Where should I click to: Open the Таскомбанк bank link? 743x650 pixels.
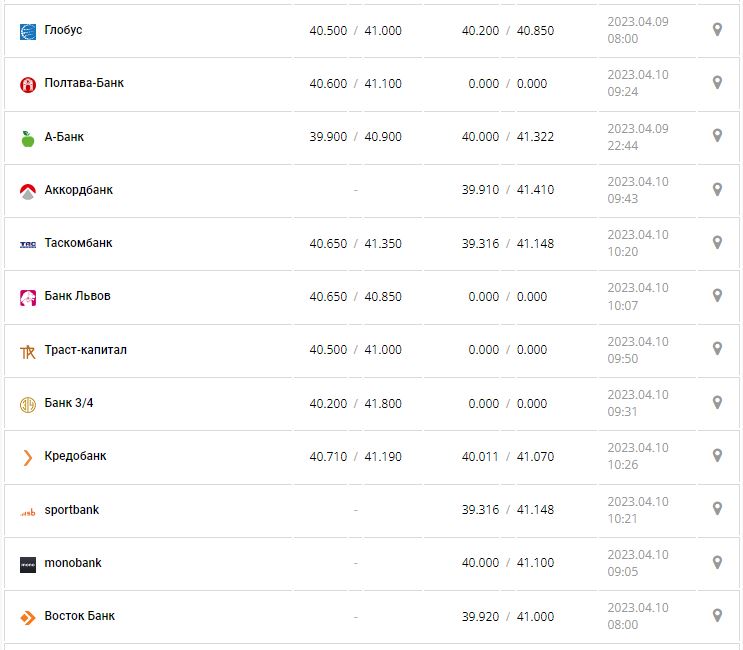point(78,243)
